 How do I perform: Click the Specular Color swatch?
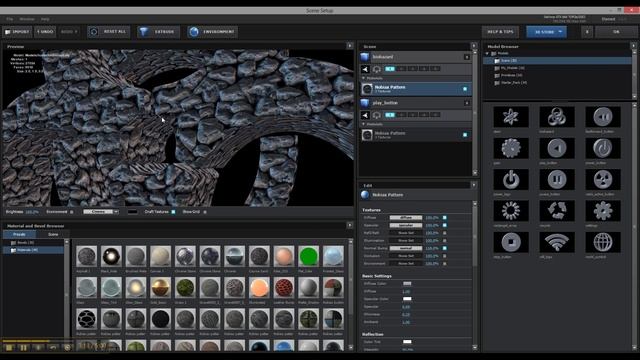click(x=407, y=299)
